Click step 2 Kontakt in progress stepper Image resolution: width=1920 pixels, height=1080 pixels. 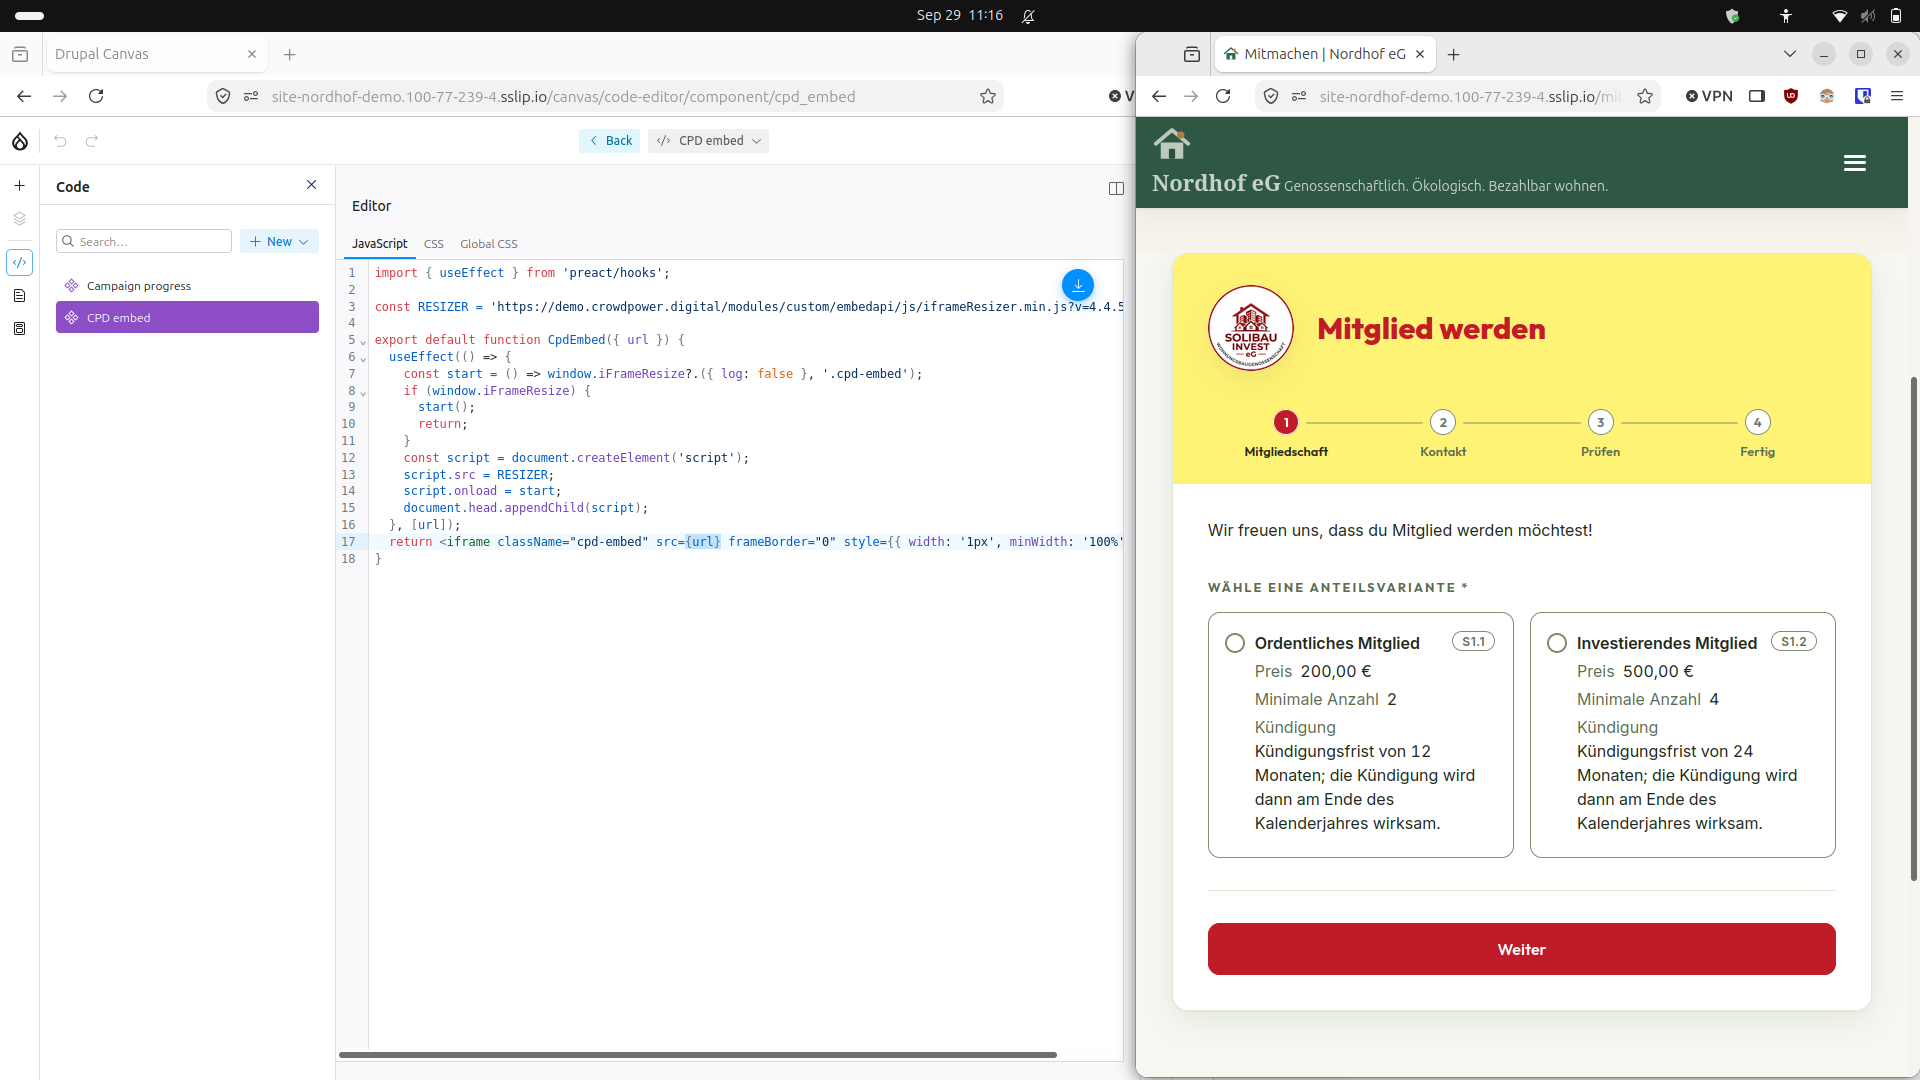pyautogui.click(x=1443, y=435)
